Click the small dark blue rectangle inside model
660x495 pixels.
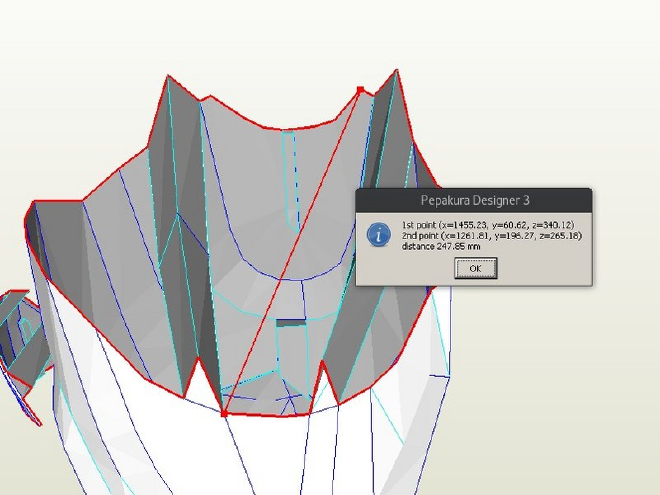click(x=290, y=323)
